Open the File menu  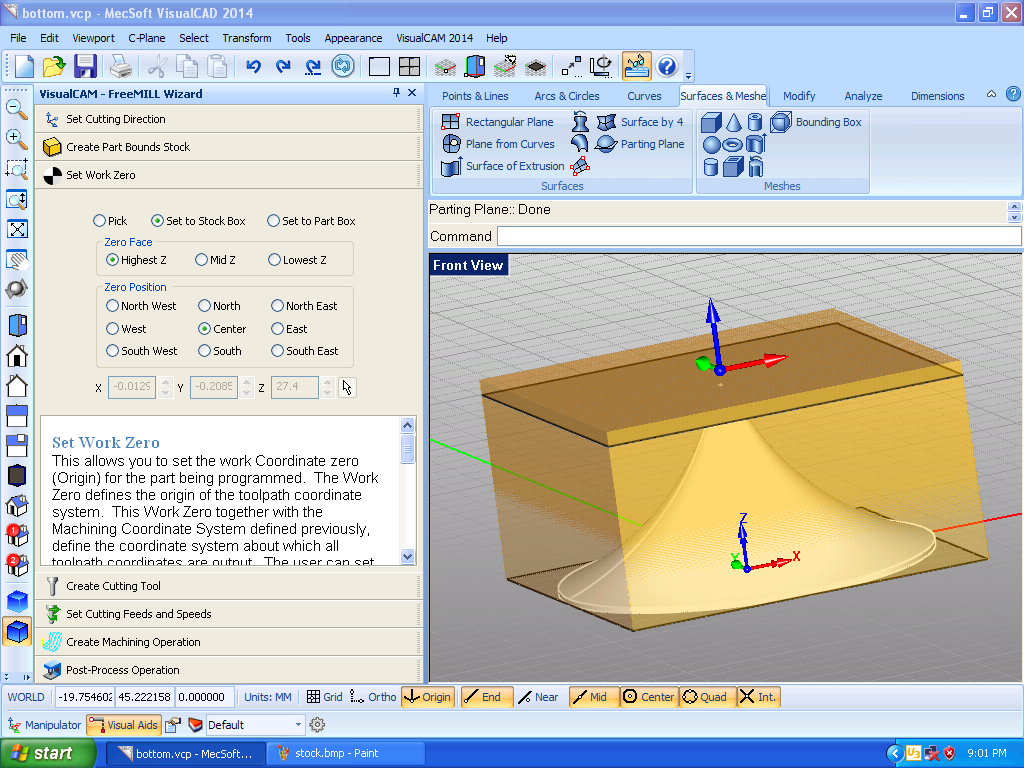18,38
